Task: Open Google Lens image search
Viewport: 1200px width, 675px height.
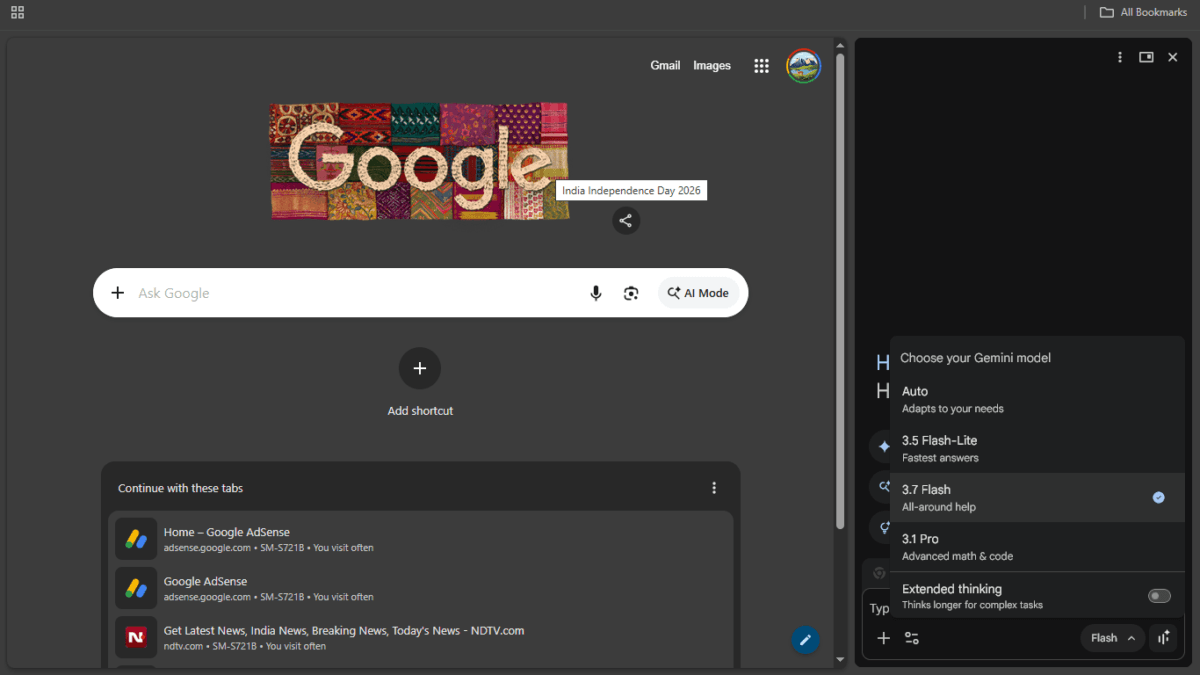Action: point(631,293)
